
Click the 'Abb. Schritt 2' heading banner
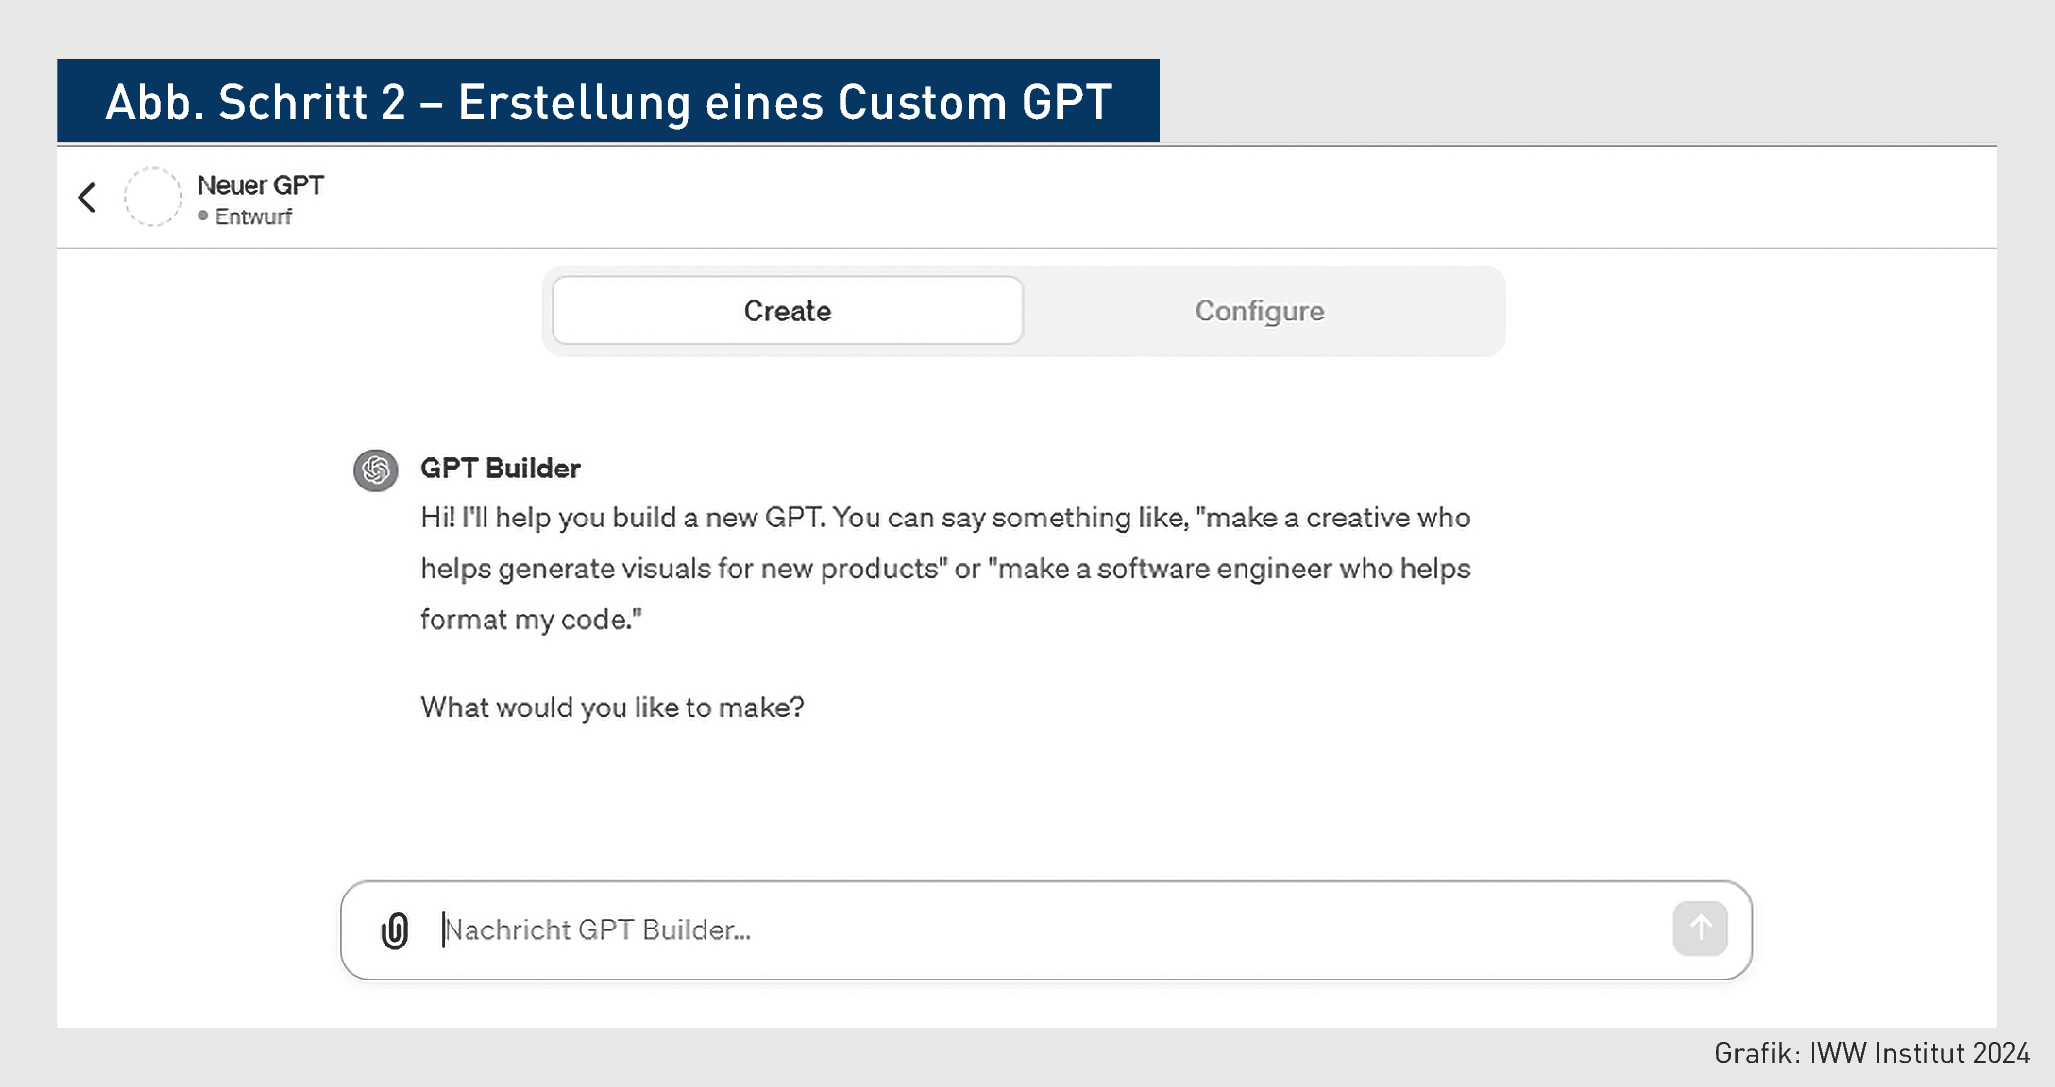pyautogui.click(x=608, y=101)
